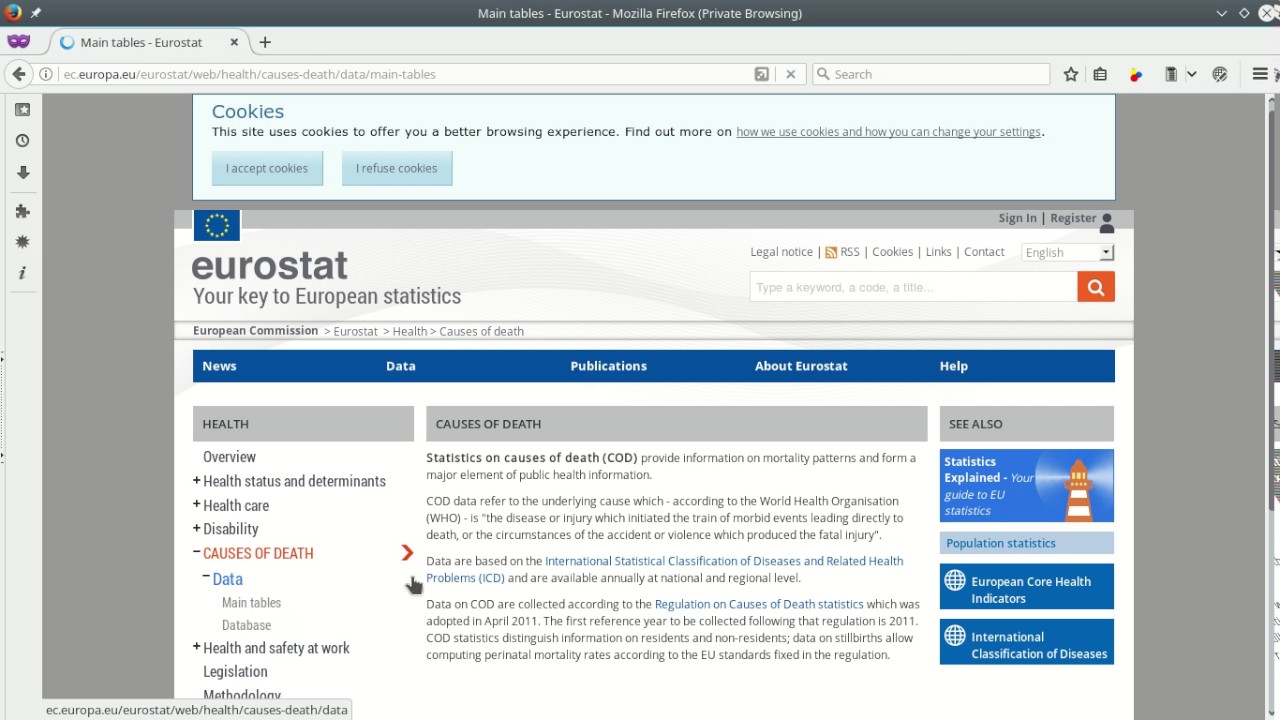Click the EU flag logo

(x=217, y=225)
